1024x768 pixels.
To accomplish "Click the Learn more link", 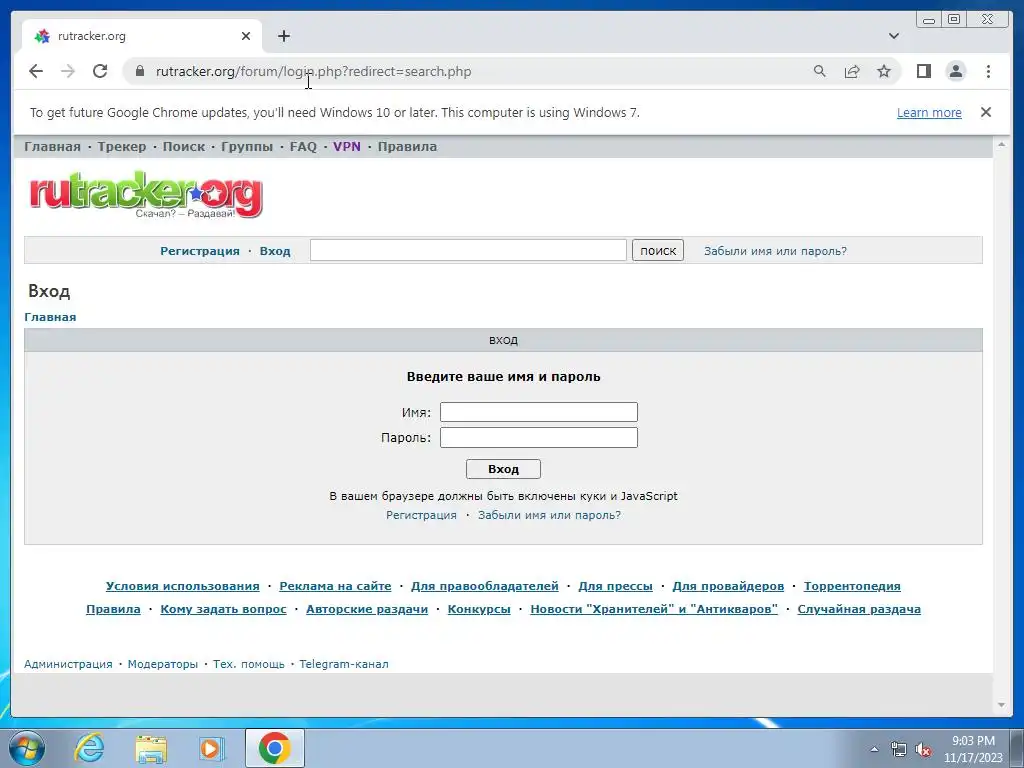I will [929, 112].
